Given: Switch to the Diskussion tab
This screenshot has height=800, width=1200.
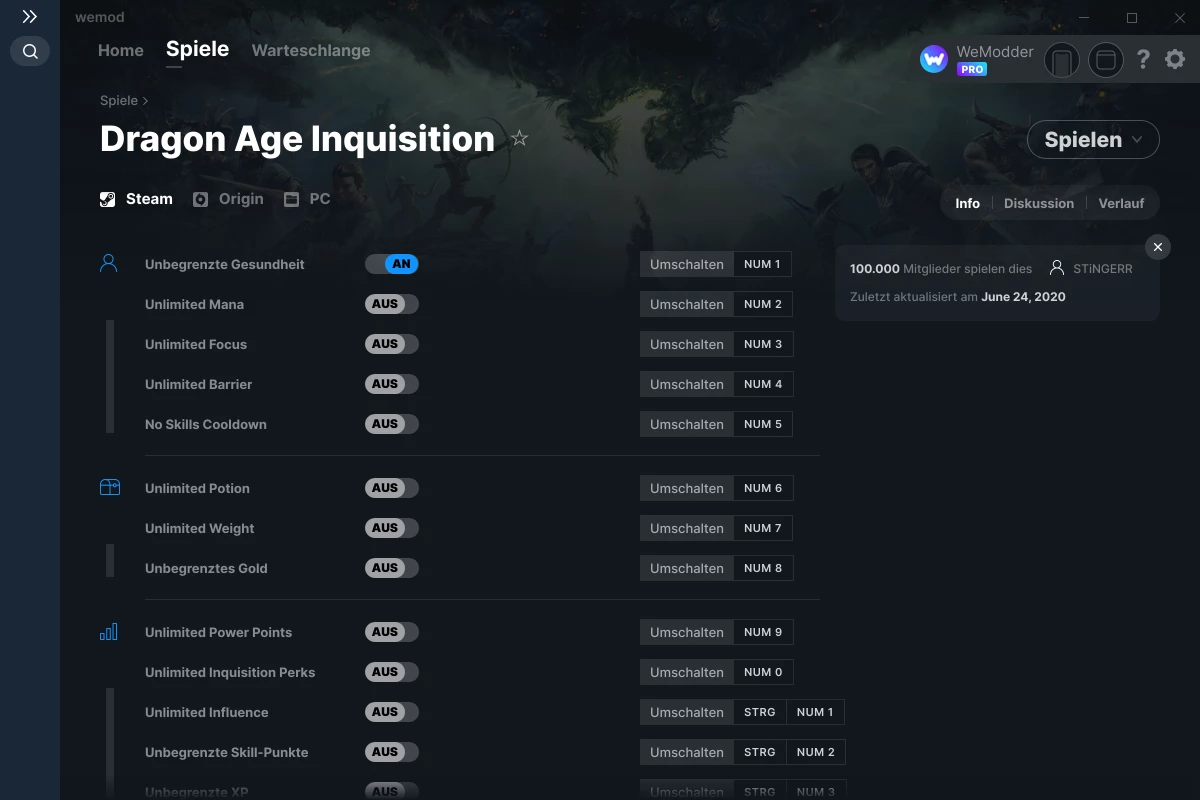Looking at the screenshot, I should coord(1038,203).
